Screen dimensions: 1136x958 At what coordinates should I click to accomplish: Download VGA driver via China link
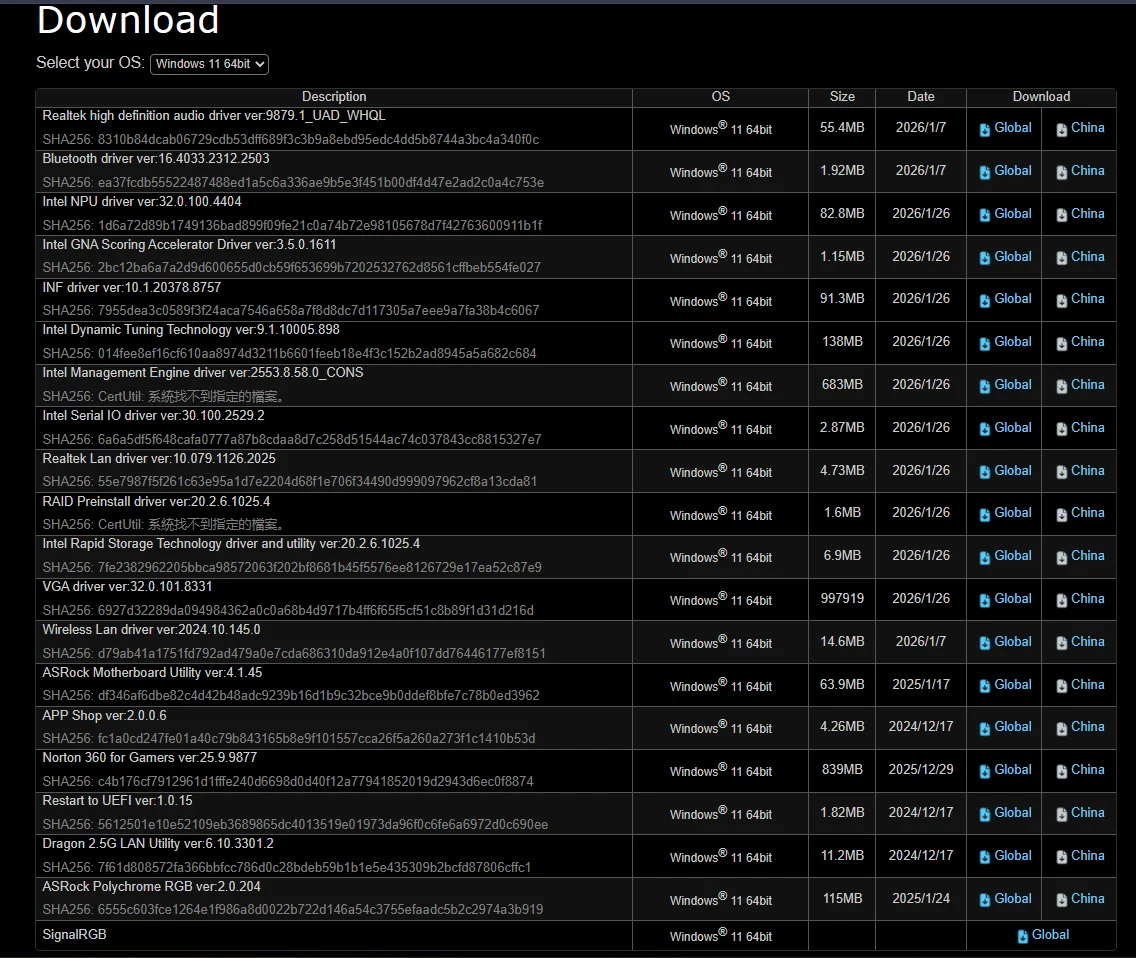coord(1087,599)
